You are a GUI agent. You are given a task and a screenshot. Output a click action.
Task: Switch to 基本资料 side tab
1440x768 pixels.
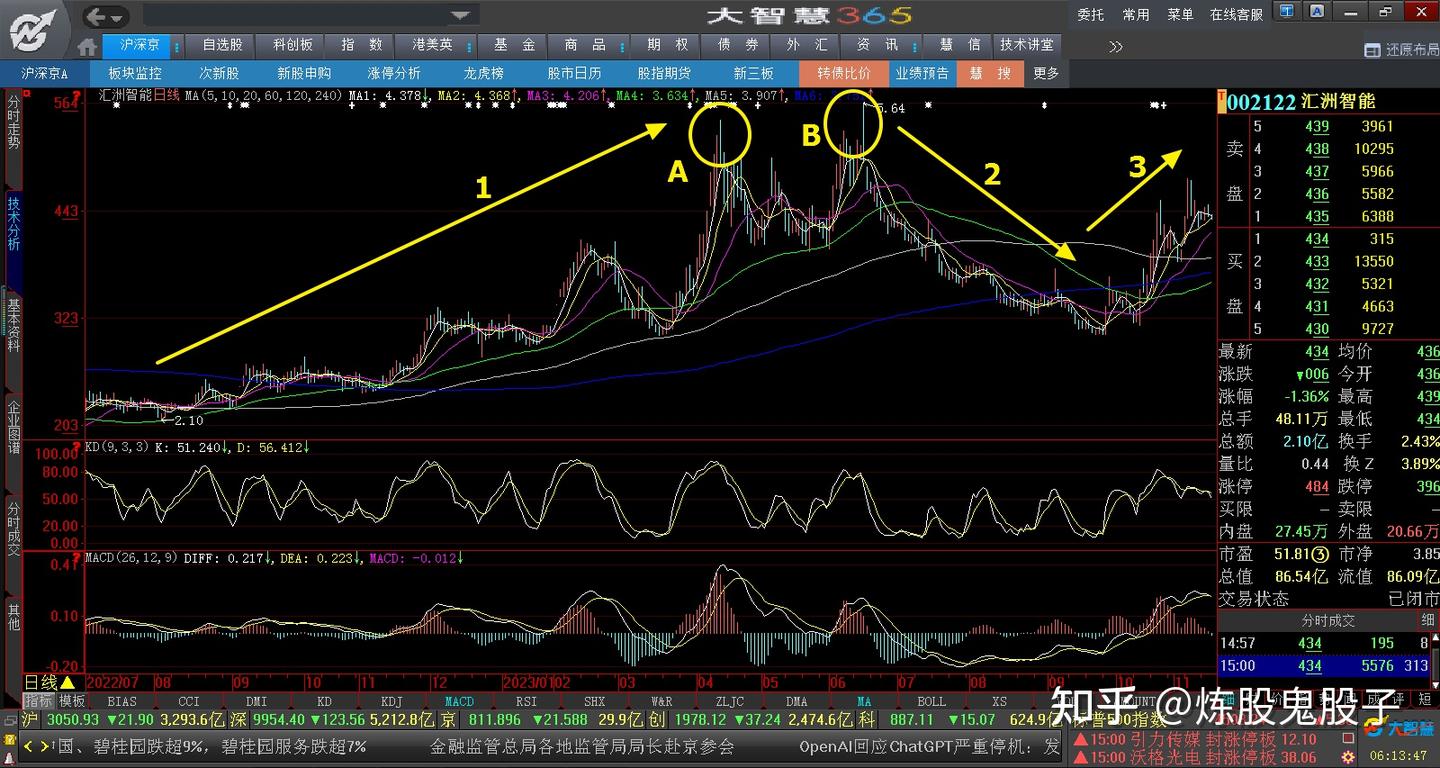pos(13,325)
